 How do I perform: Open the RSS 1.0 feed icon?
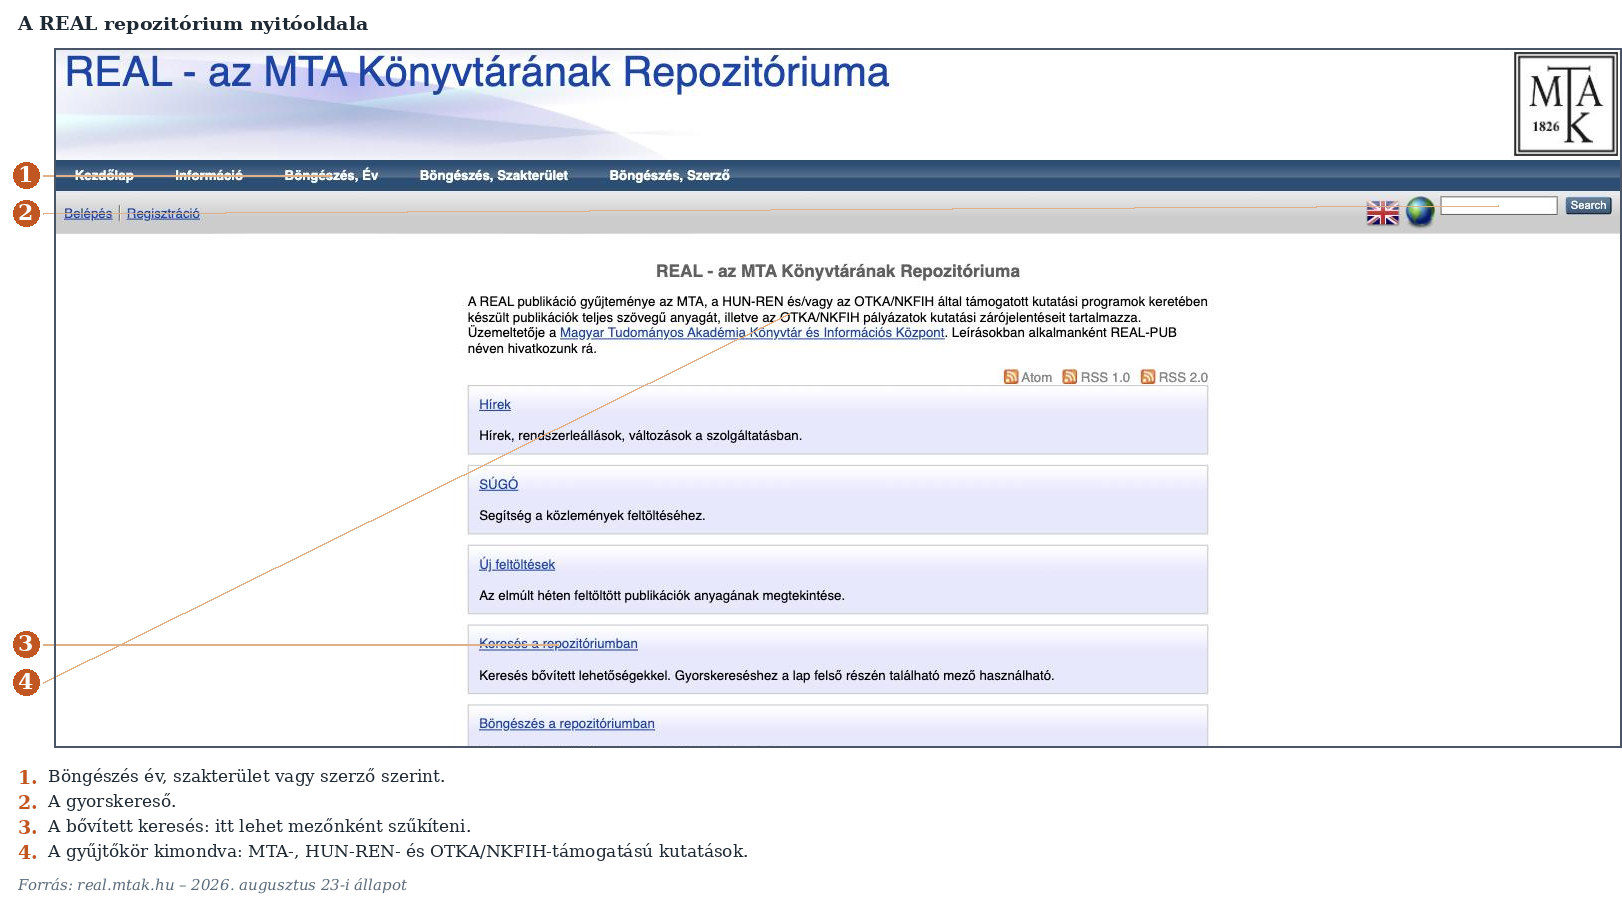[x=1070, y=377]
